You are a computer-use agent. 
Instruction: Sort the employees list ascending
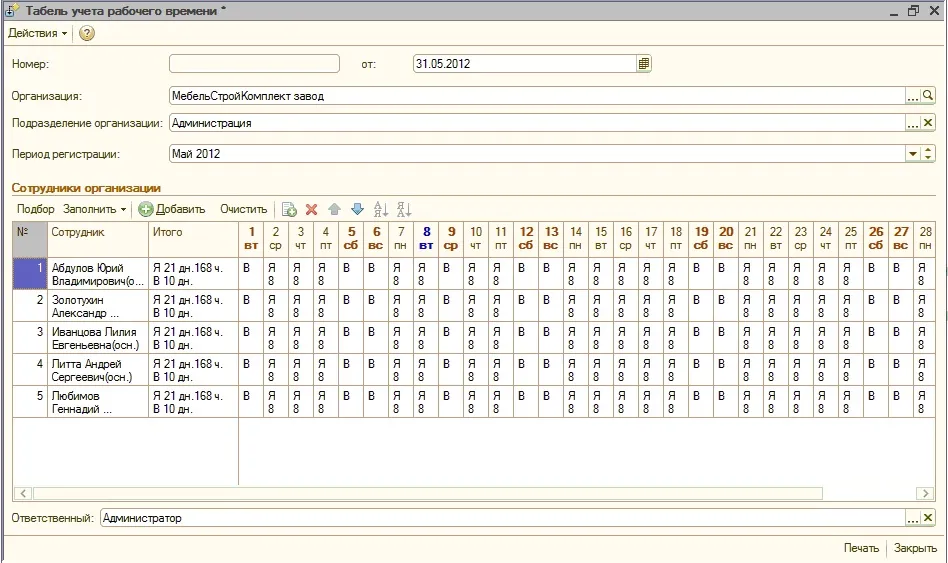pos(380,210)
